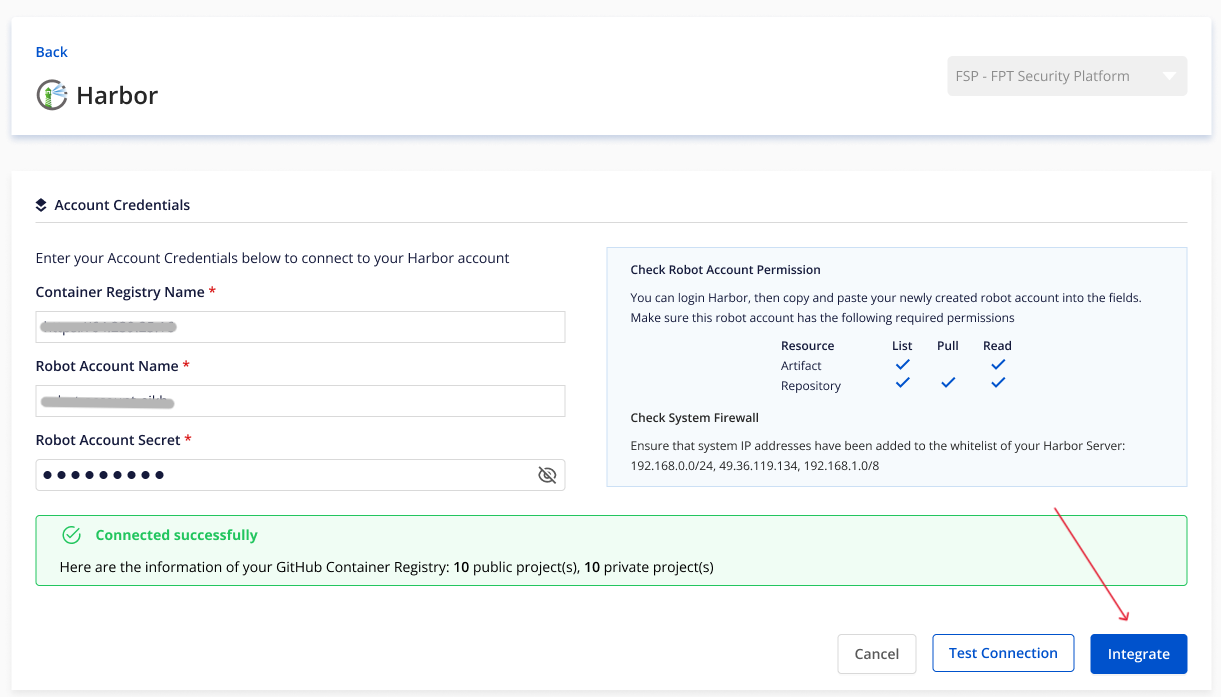
Task: Click the Repository Pull permission checkmark
Action: pos(948,383)
